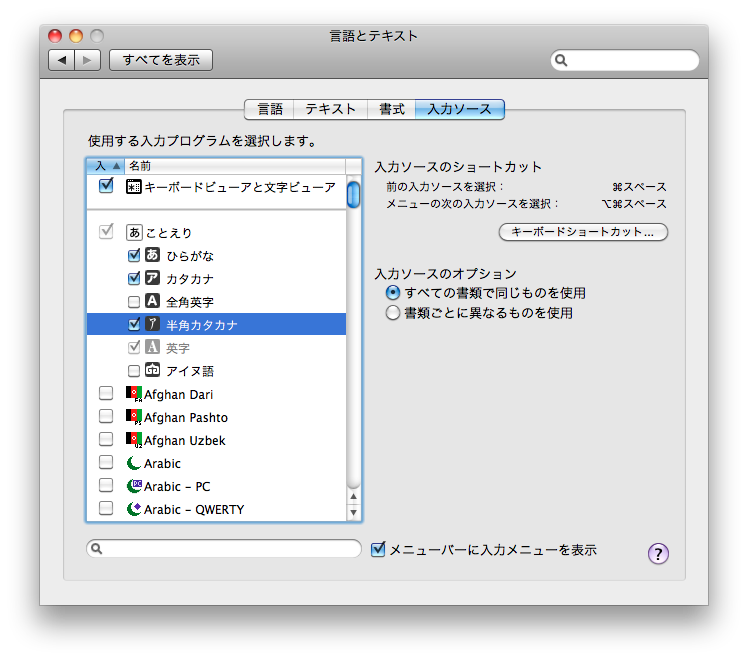This screenshot has width=748, height=660.
Task: Click the 全角英字 full-width A icon
Action: pos(153,301)
